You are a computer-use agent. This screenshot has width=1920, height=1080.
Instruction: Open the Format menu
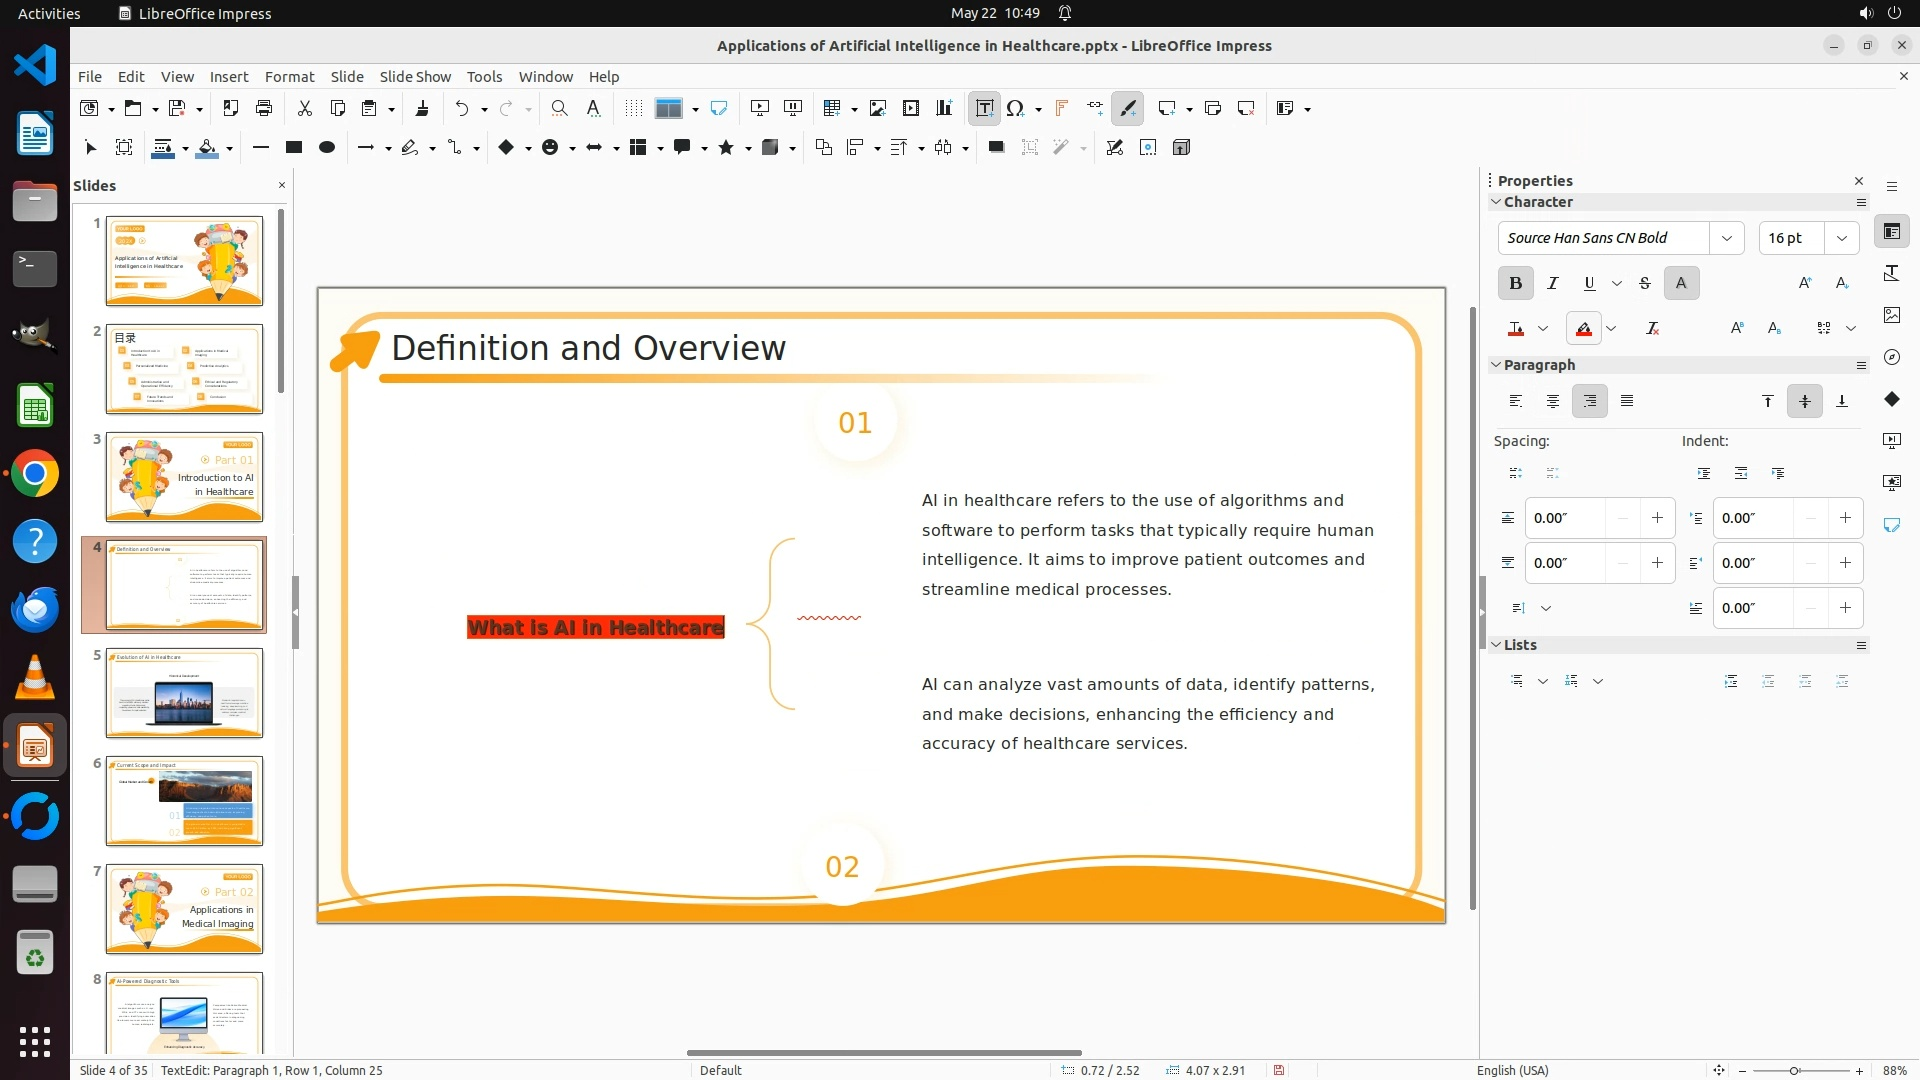(289, 77)
